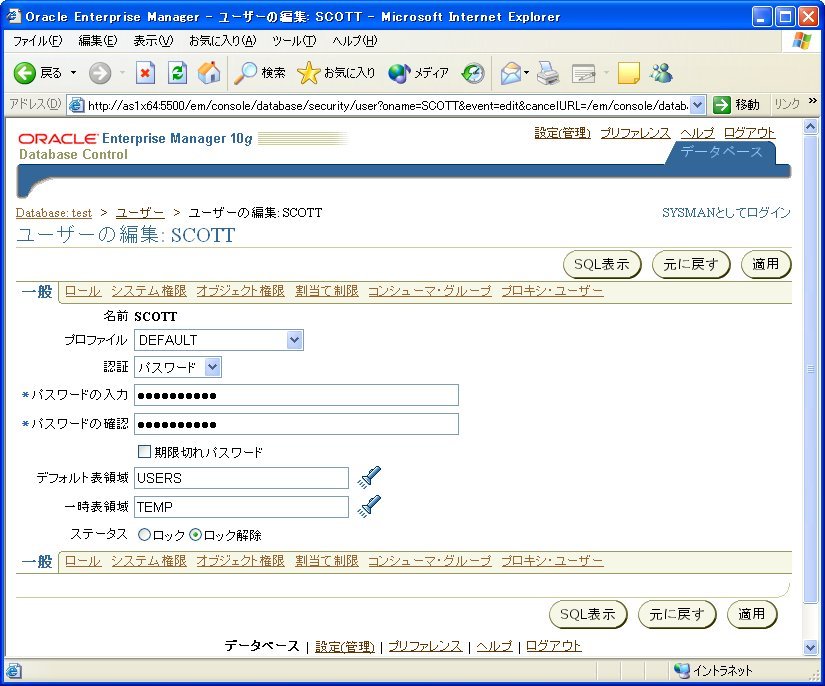Click the yellow note Discuss icon
825x686 pixels.
628,73
